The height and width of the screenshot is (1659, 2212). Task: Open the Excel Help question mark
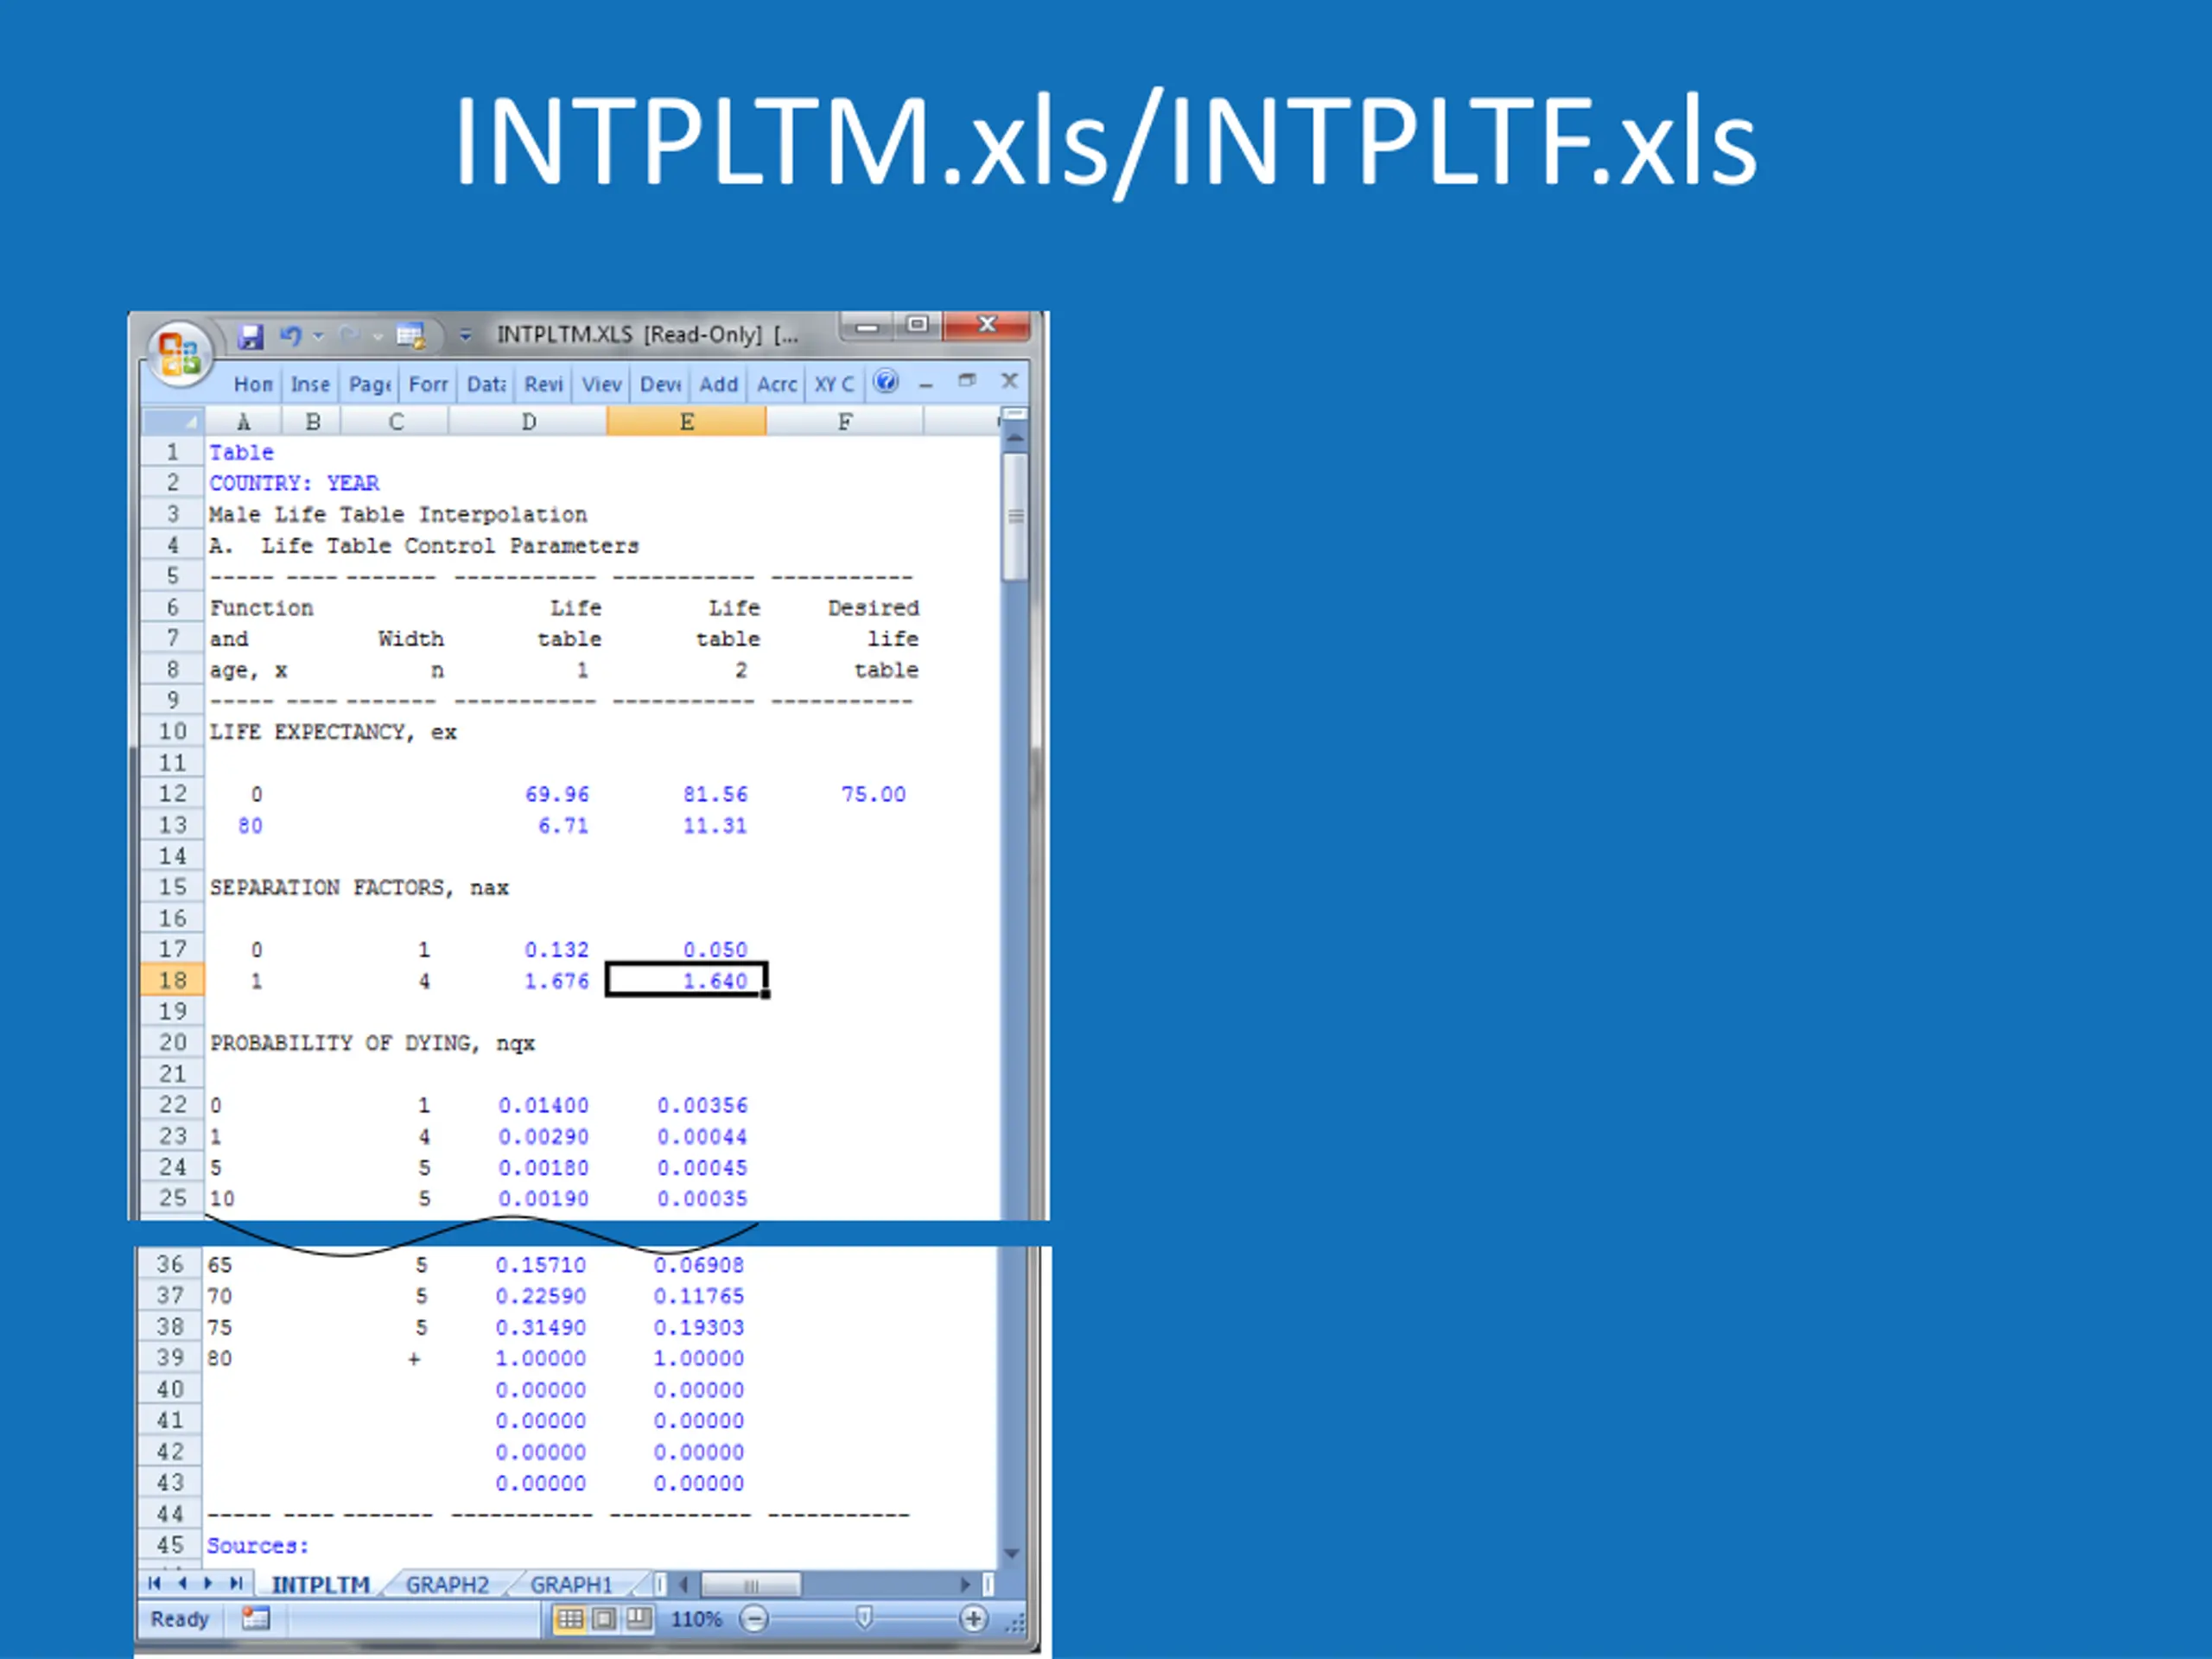[885, 382]
